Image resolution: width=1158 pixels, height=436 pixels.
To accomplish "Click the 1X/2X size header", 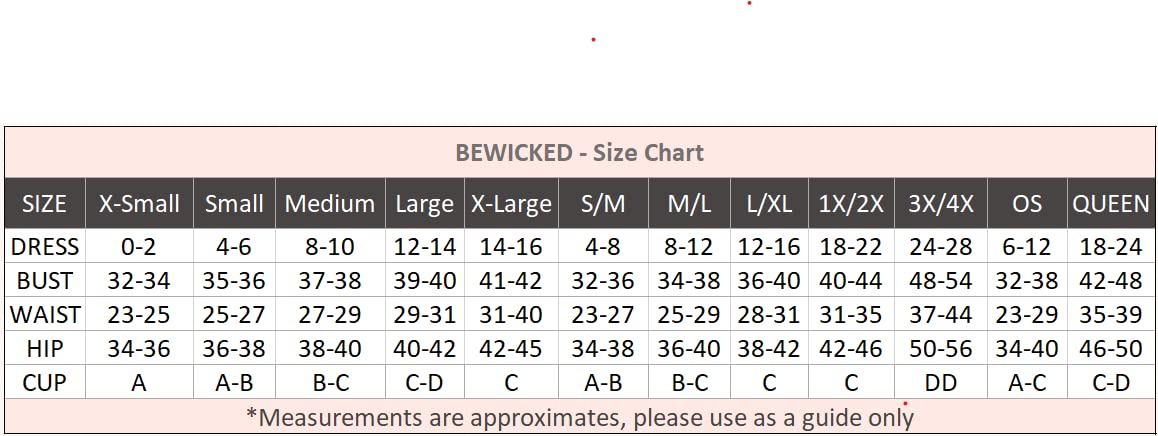I will (852, 204).
